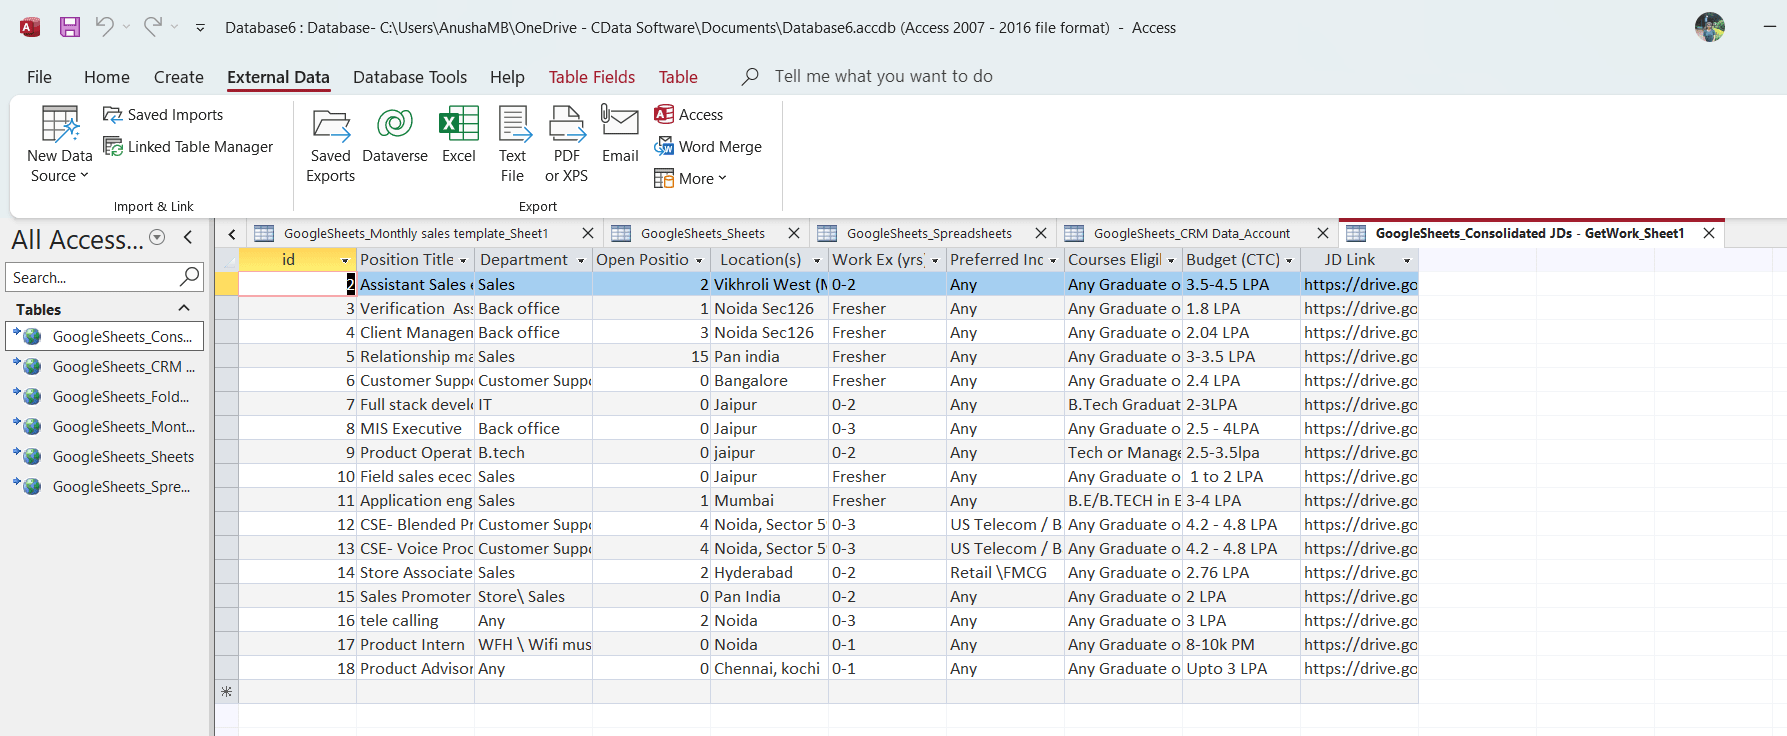Click the Save icon in title bar
Screen dimensions: 1787x736
(69, 27)
